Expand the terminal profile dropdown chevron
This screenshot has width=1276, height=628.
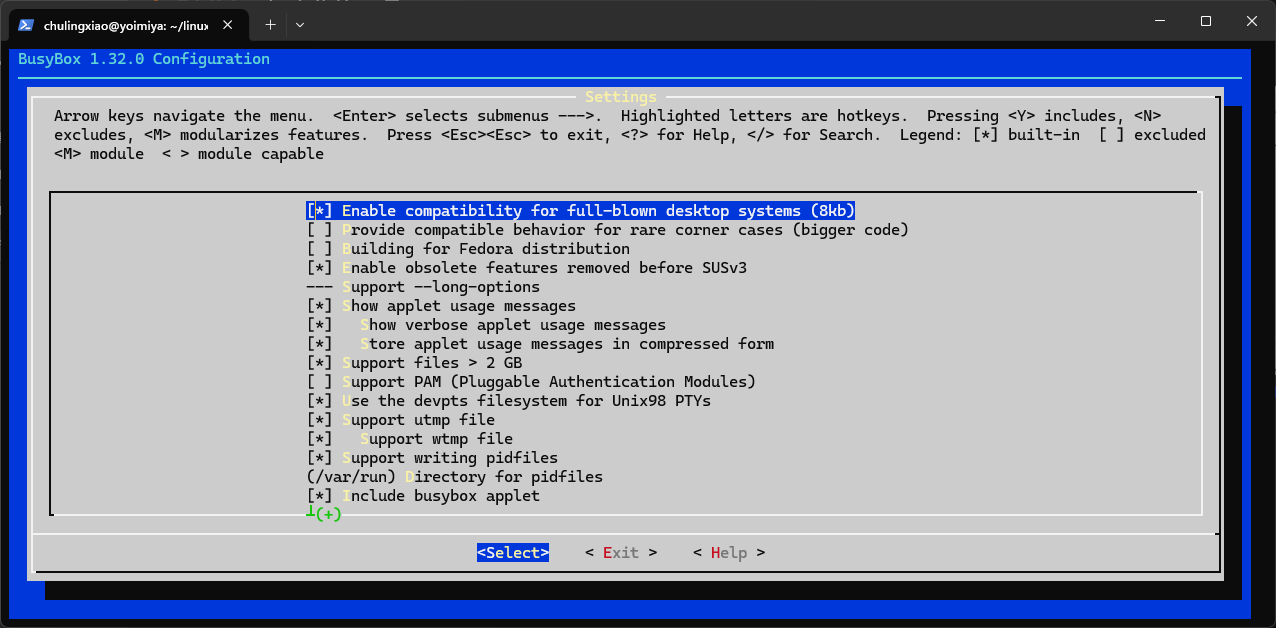click(300, 23)
